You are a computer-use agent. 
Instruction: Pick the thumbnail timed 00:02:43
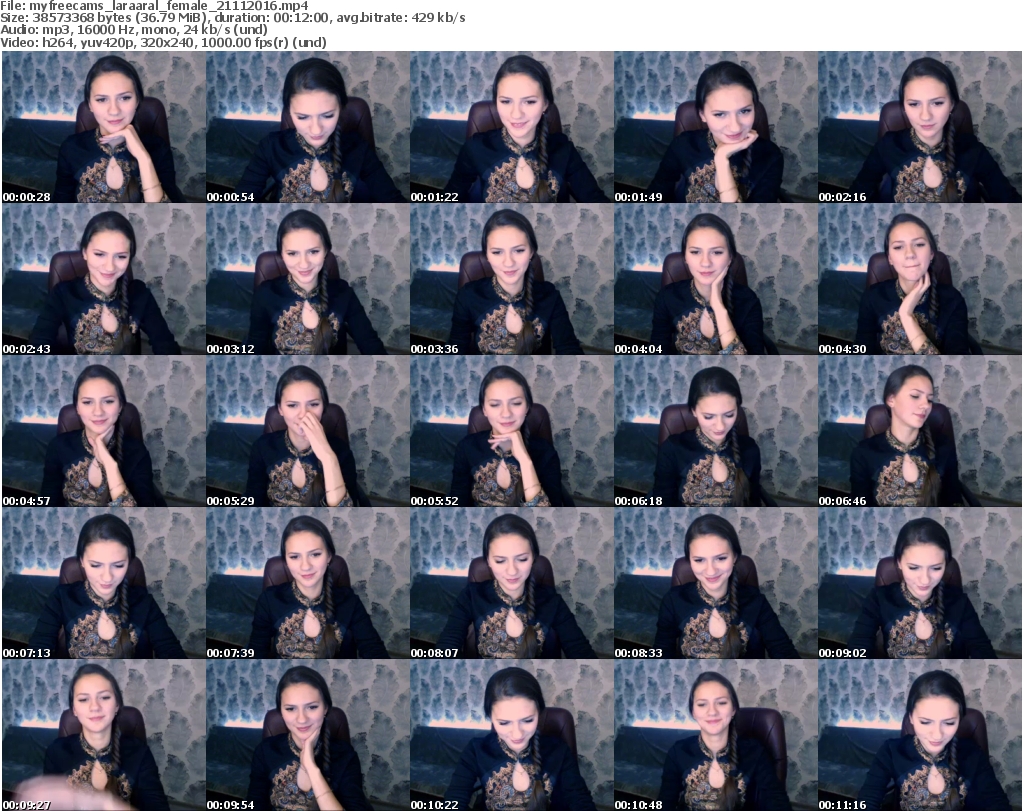pos(104,279)
